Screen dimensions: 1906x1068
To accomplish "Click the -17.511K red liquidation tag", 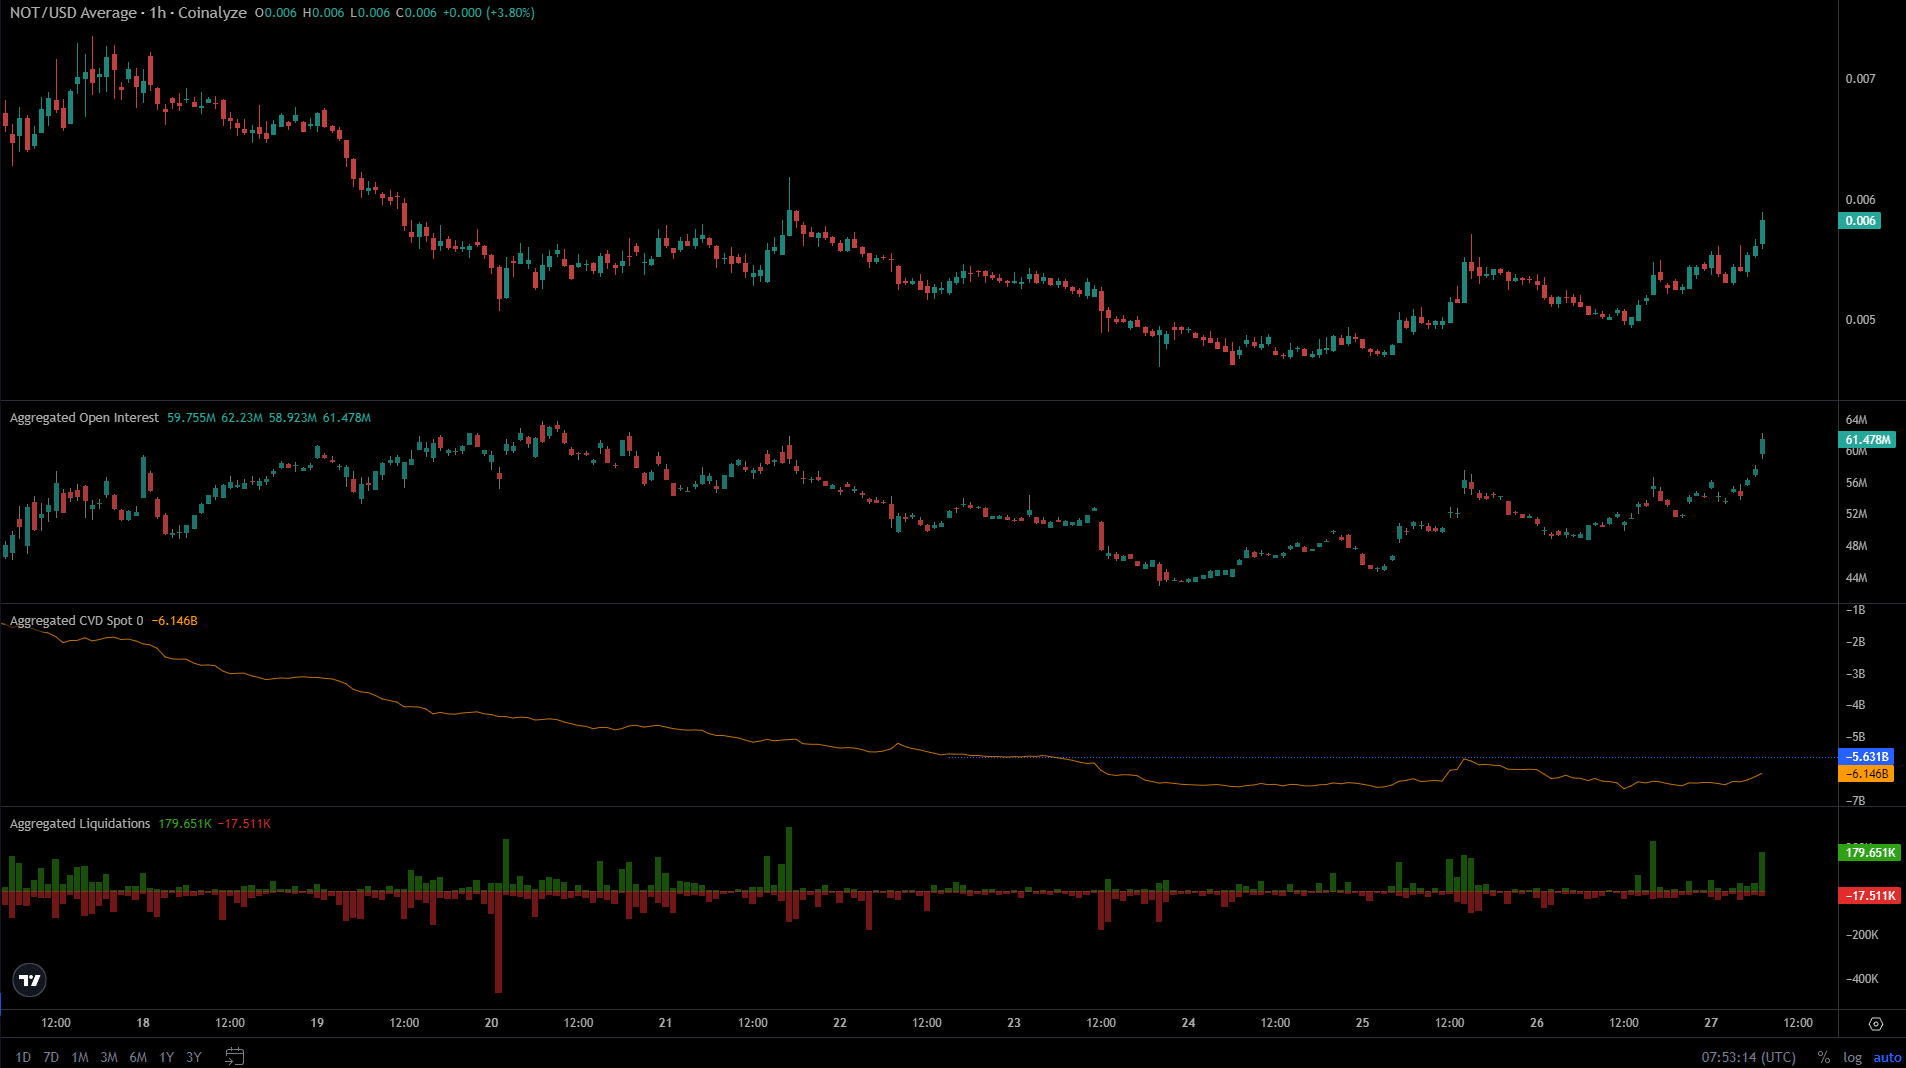I will (x=1869, y=896).
